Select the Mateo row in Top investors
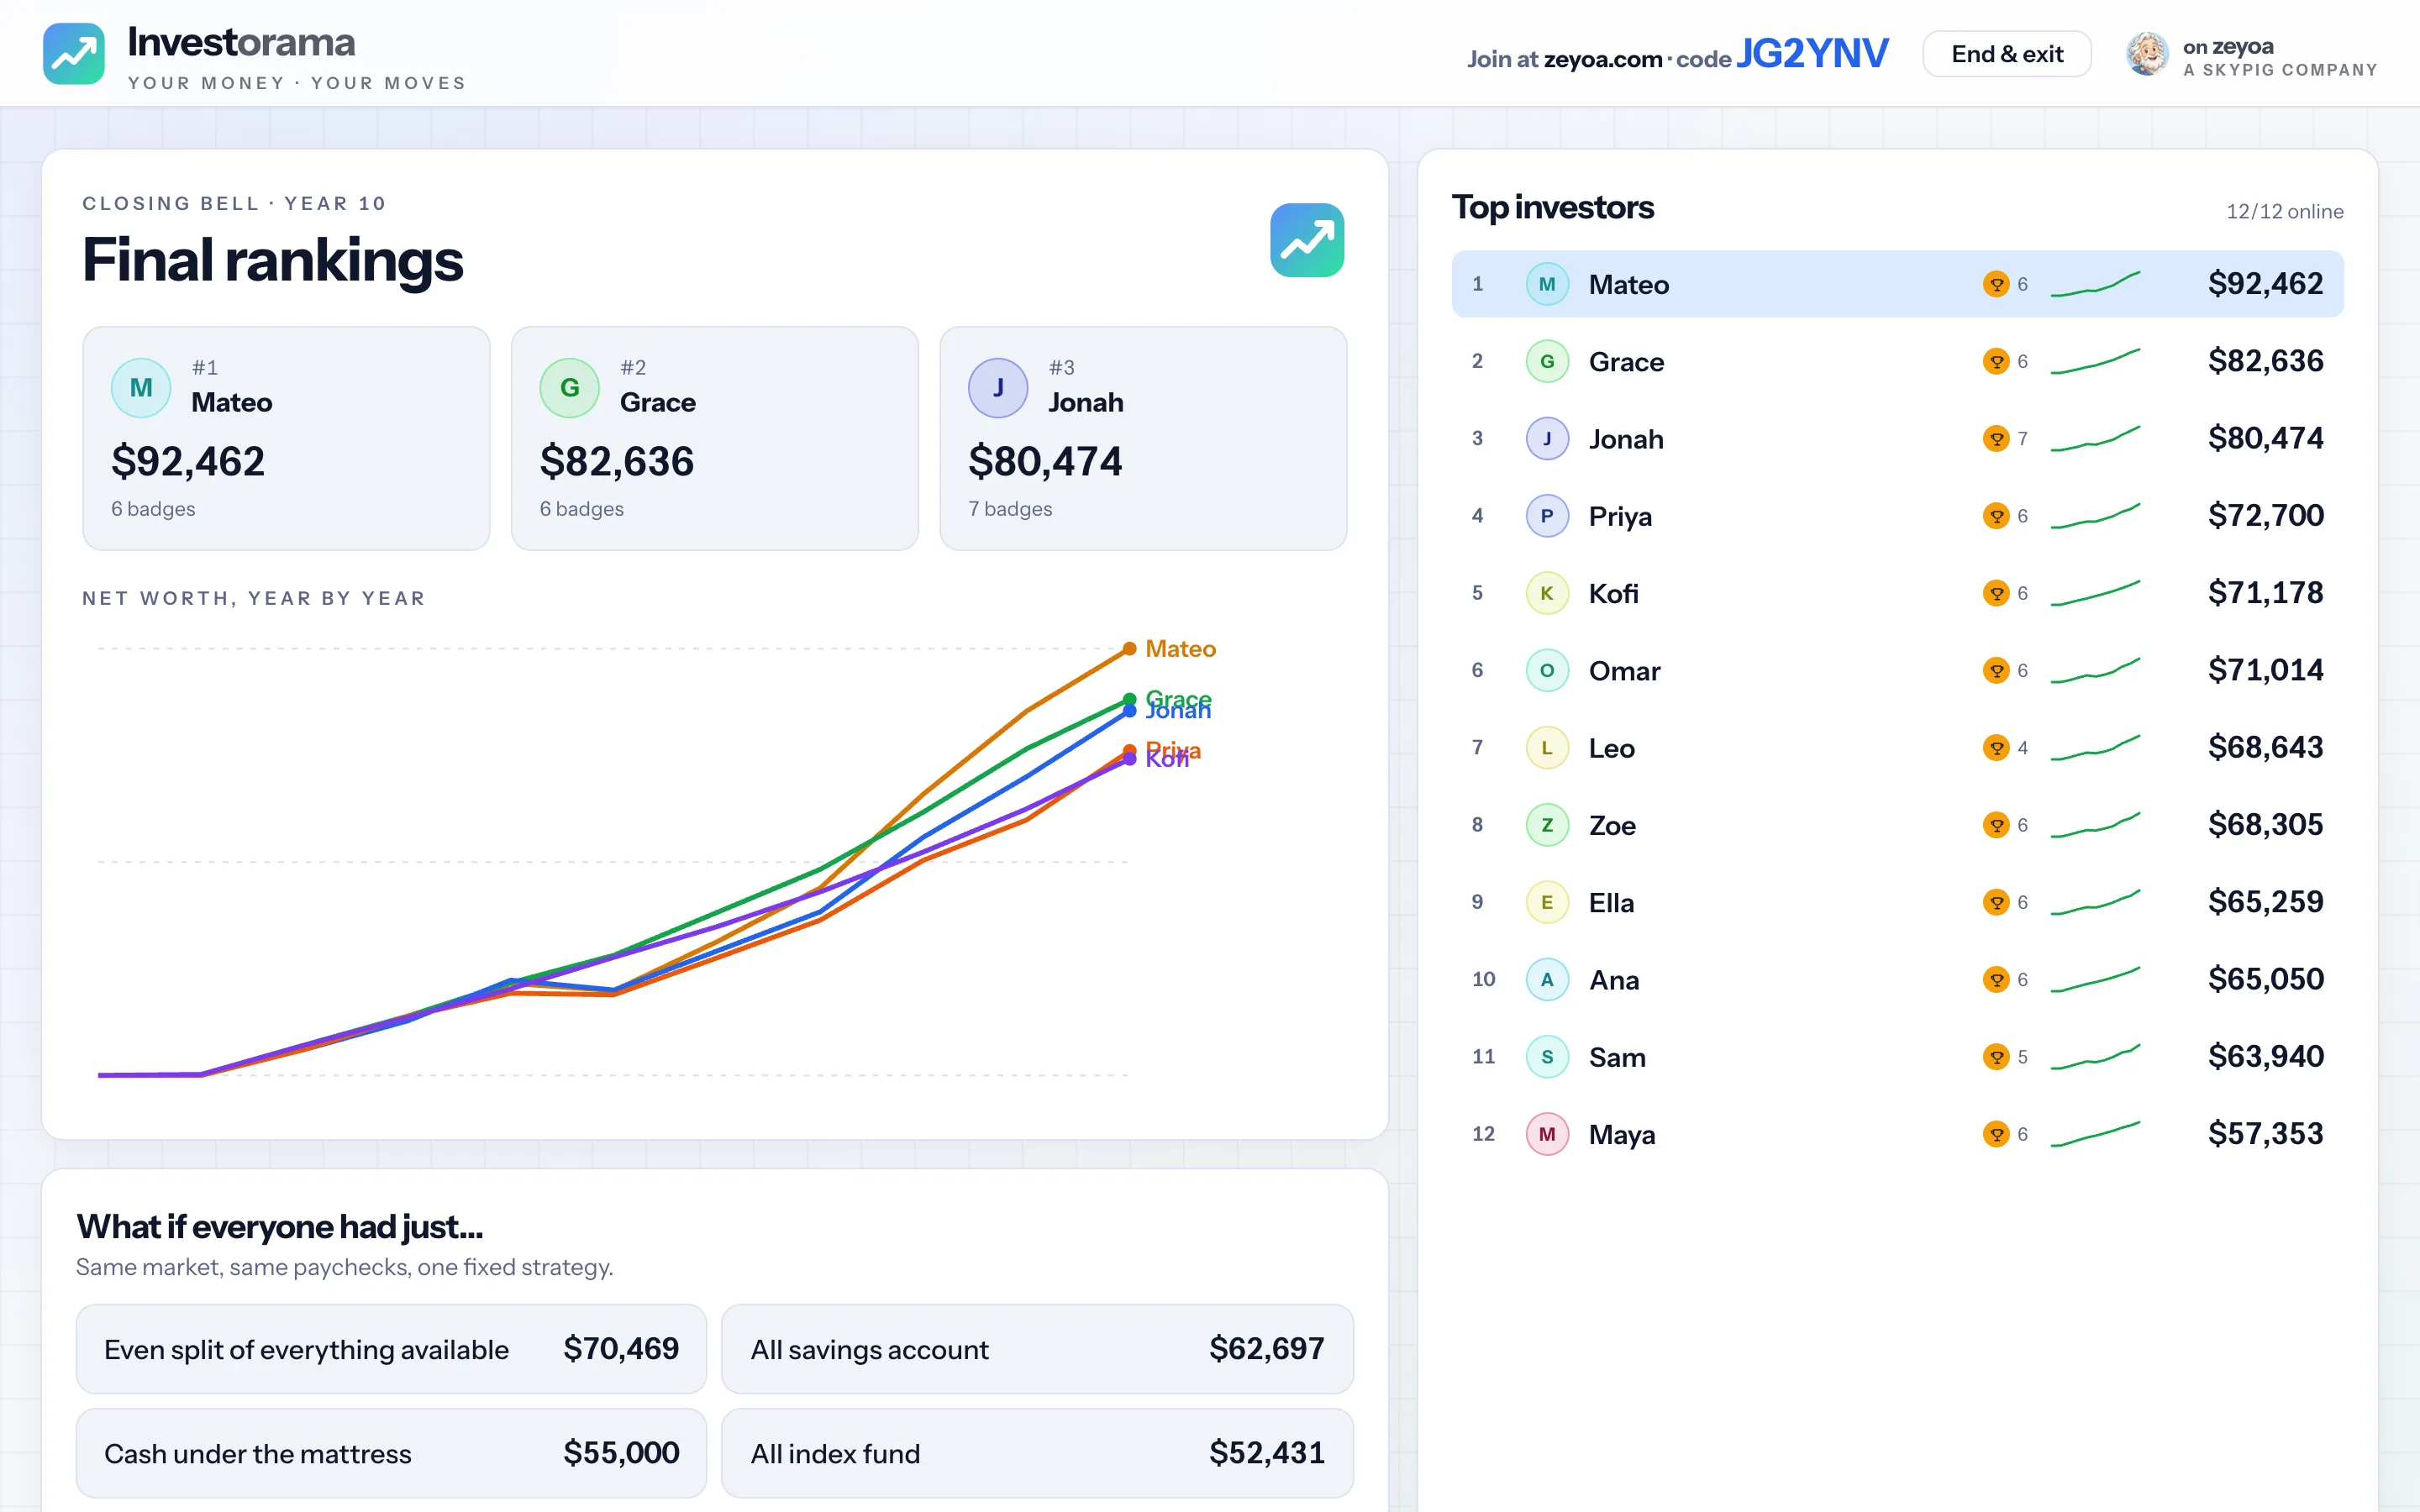The height and width of the screenshot is (1512, 2420). coord(1897,284)
